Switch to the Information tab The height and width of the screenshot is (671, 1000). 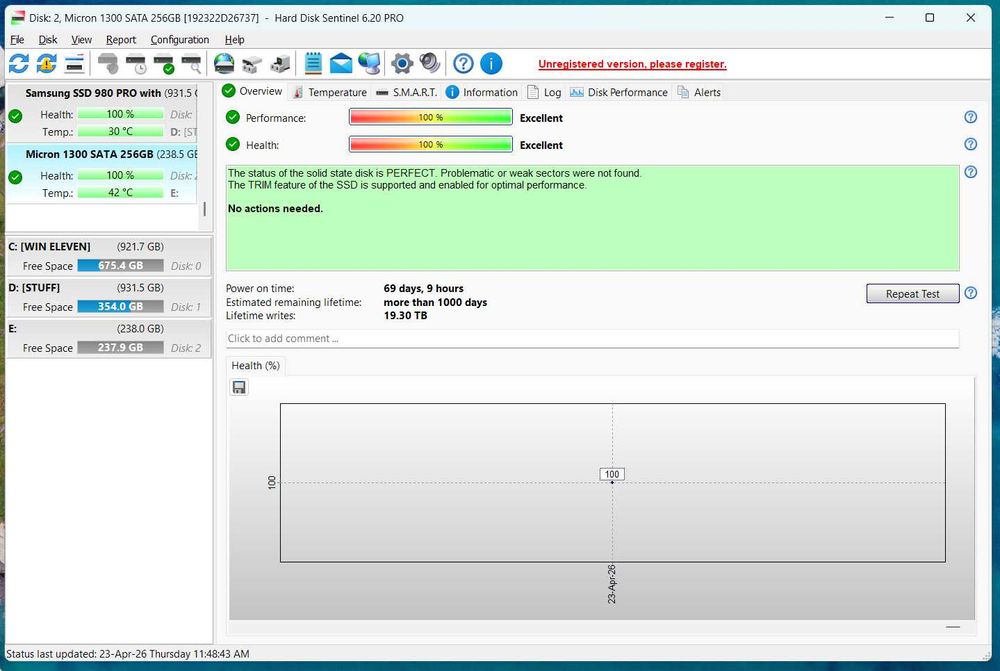point(482,92)
